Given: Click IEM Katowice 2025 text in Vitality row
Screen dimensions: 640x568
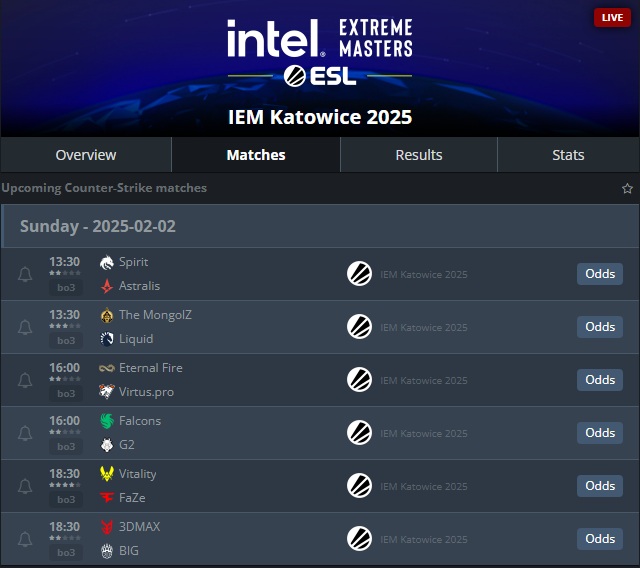Looking at the screenshot, I should (x=424, y=486).
